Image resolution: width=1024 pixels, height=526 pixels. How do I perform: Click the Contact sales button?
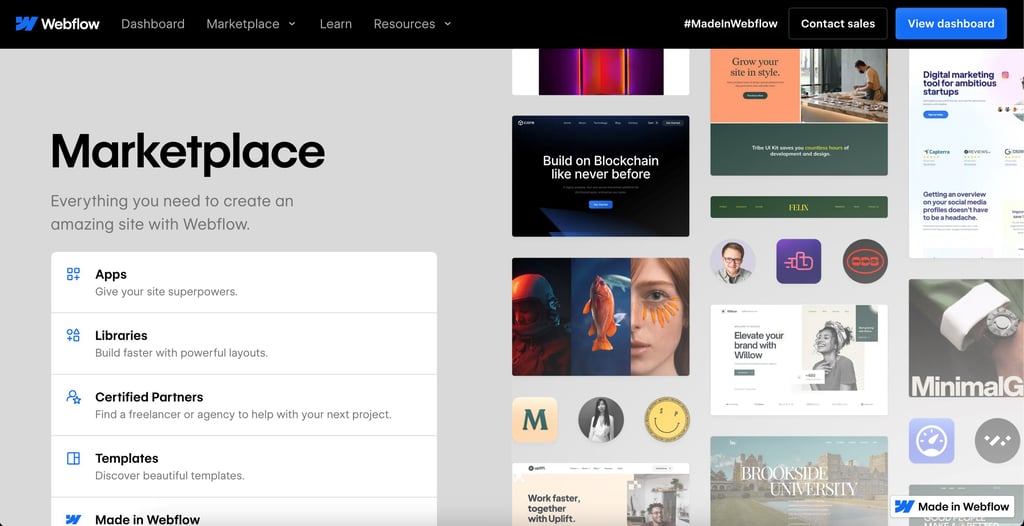(838, 24)
